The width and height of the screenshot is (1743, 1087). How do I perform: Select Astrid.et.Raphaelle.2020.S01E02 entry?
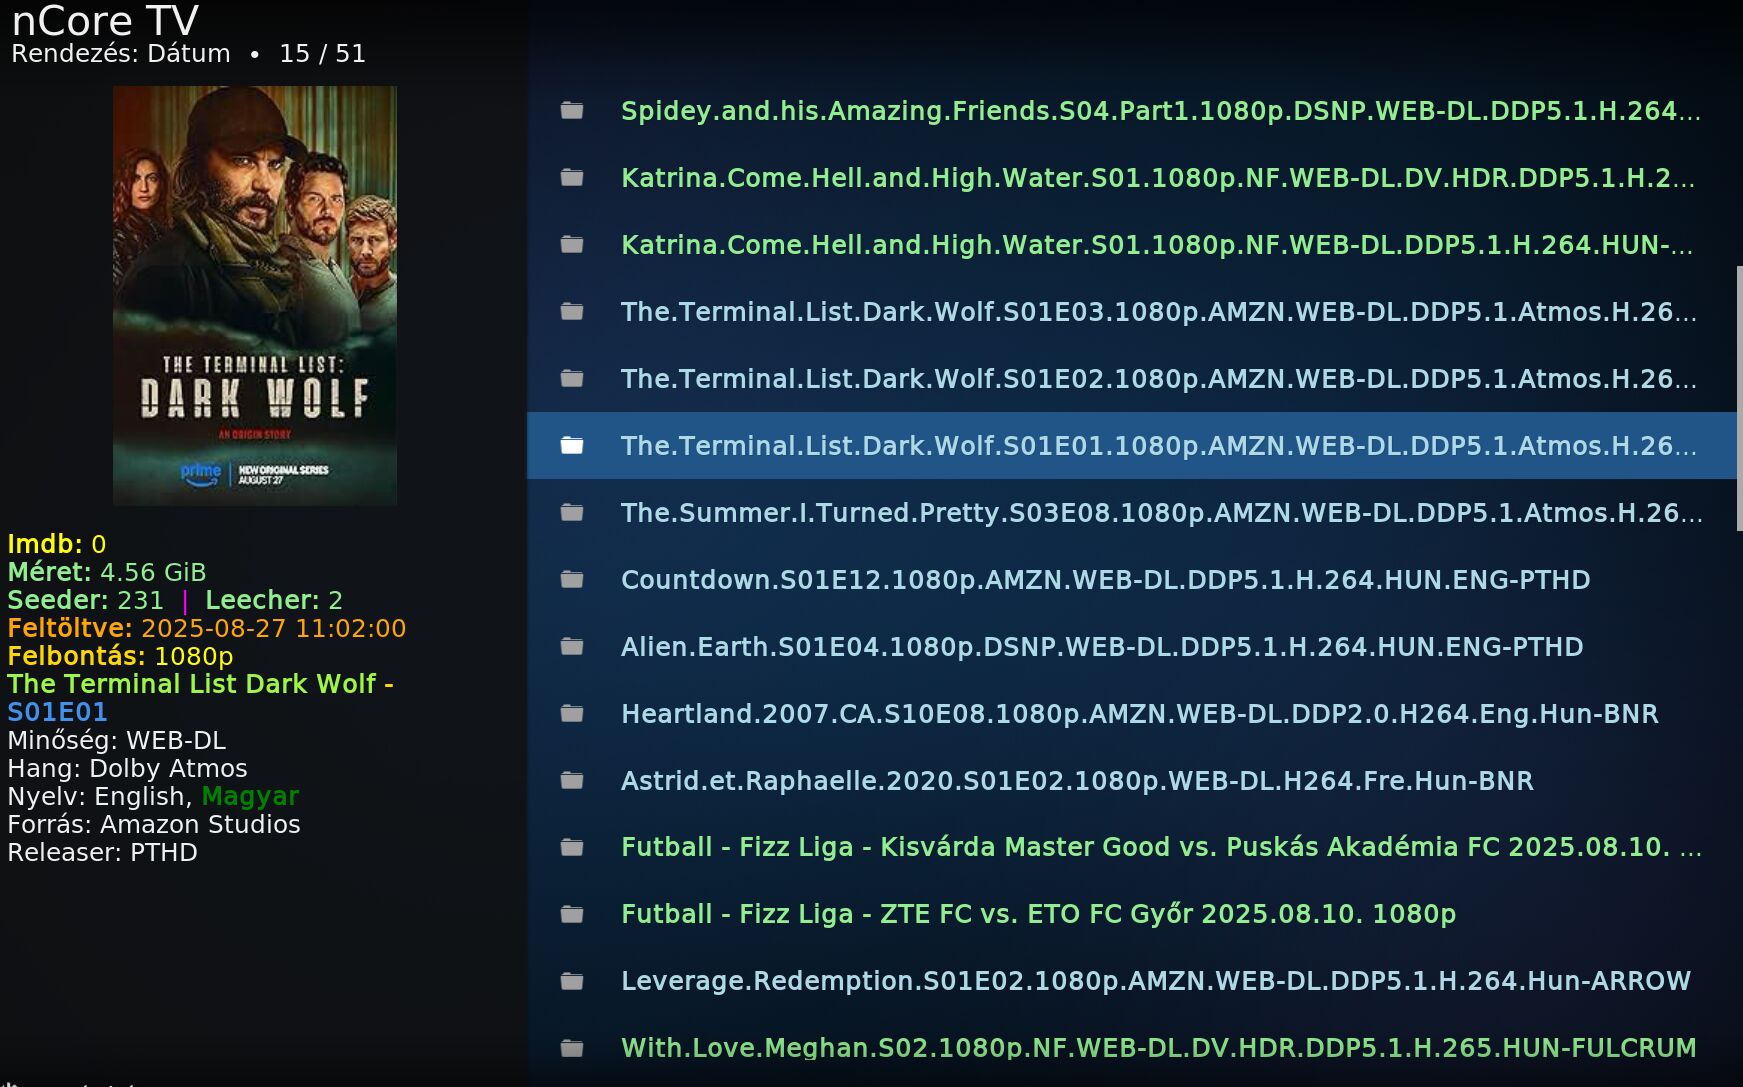[1131, 780]
